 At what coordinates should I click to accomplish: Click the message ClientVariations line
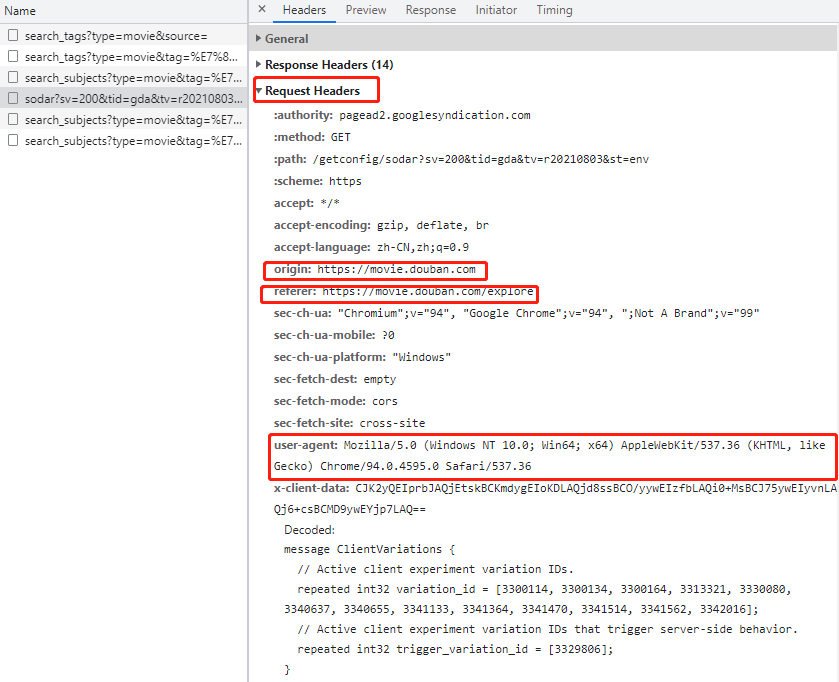[x=369, y=549]
